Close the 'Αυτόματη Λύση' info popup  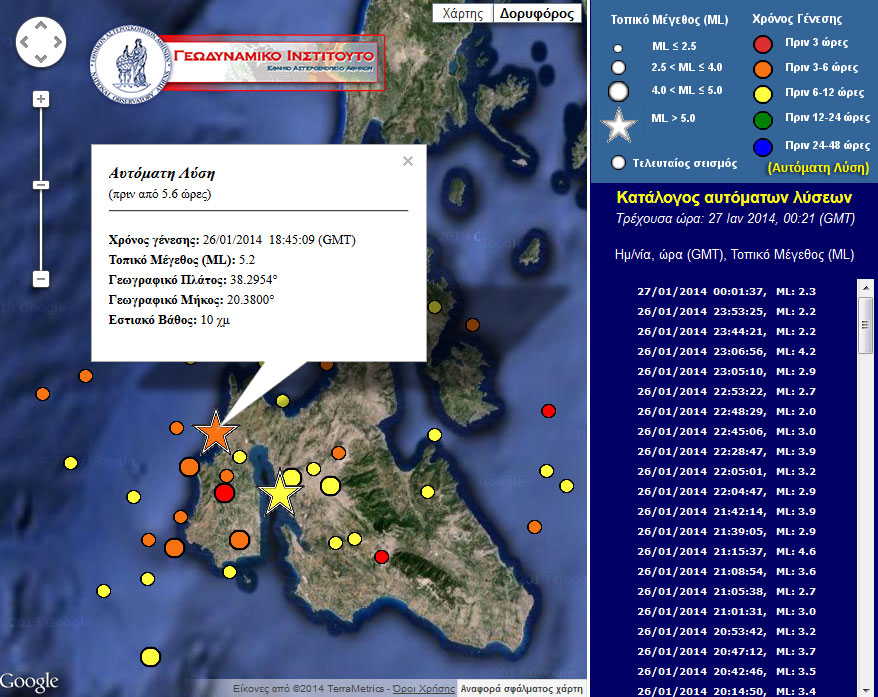coord(407,160)
